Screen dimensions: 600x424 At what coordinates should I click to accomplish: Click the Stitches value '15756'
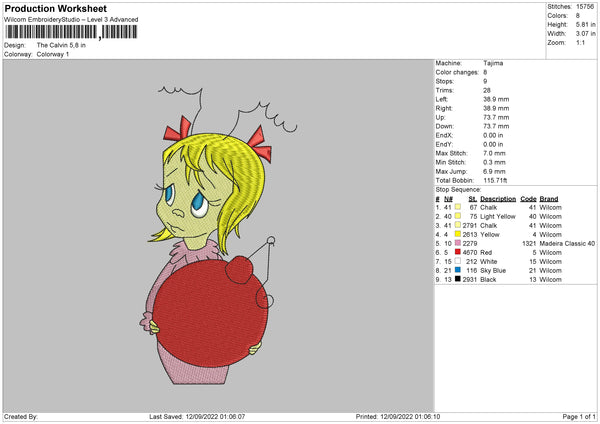coord(585,7)
